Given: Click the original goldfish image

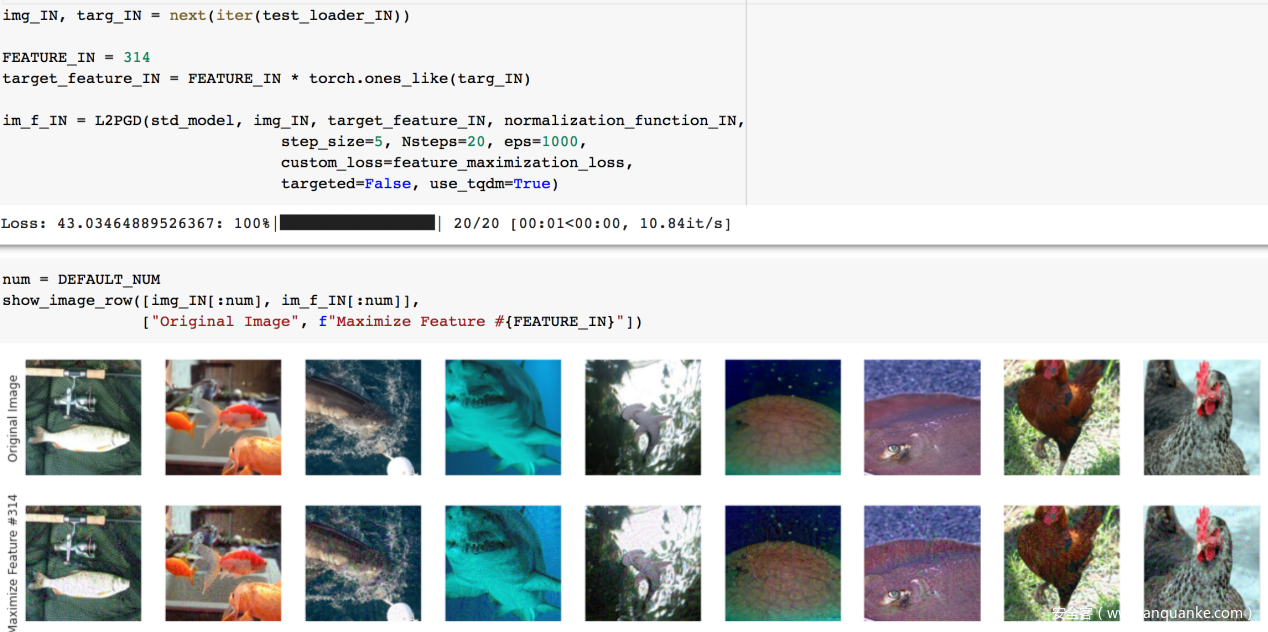Looking at the screenshot, I should click(223, 417).
